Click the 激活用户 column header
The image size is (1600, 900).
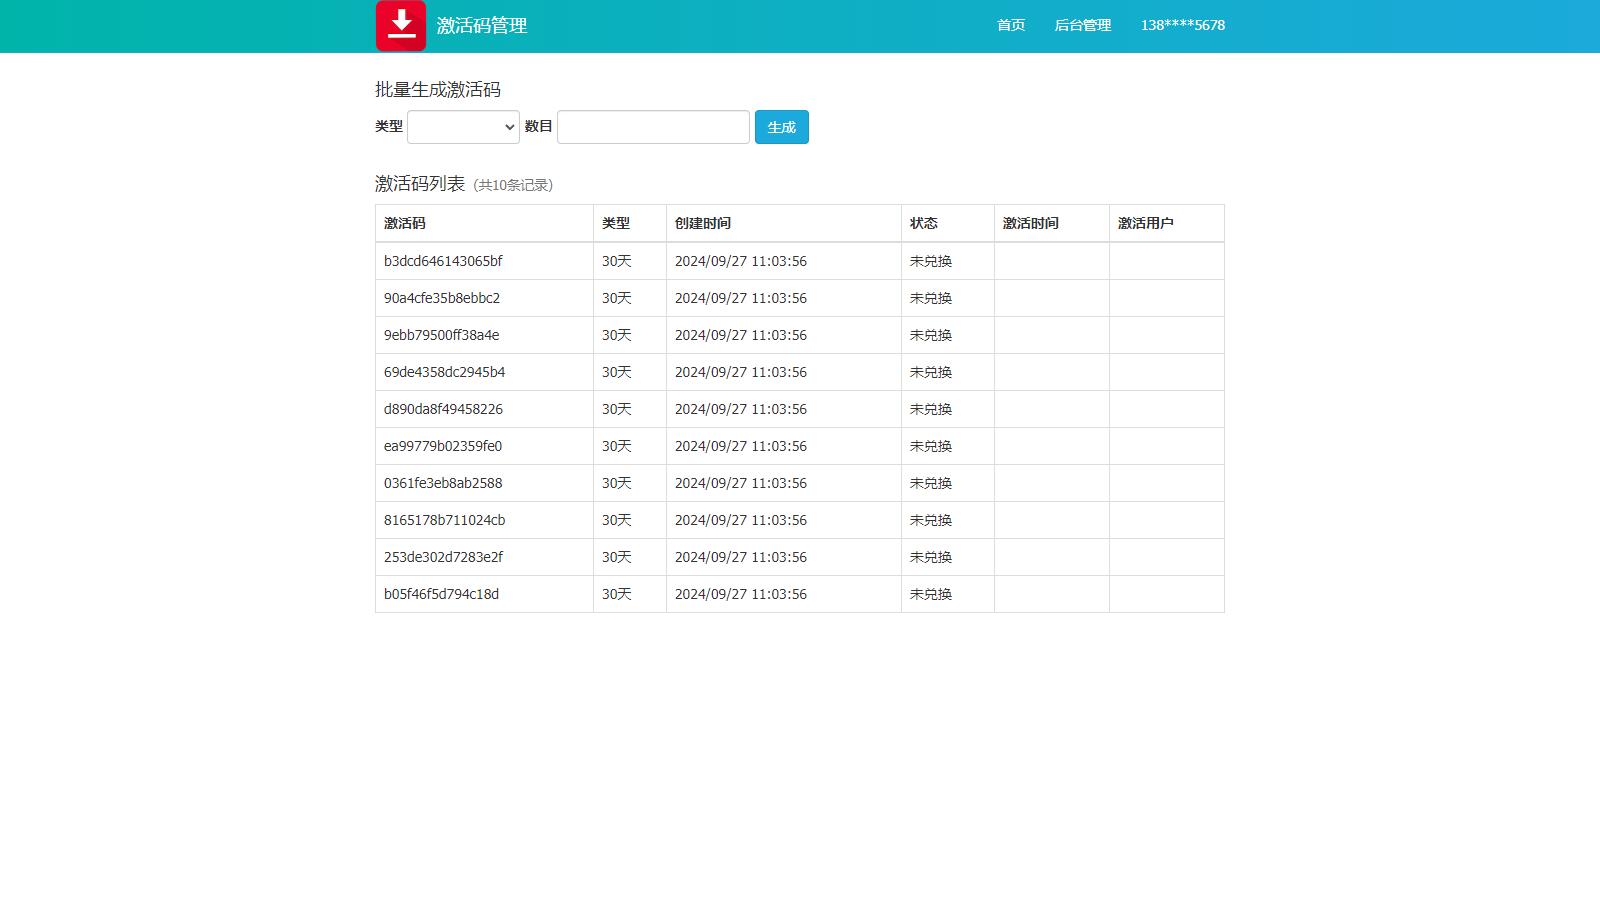[x=1144, y=223]
